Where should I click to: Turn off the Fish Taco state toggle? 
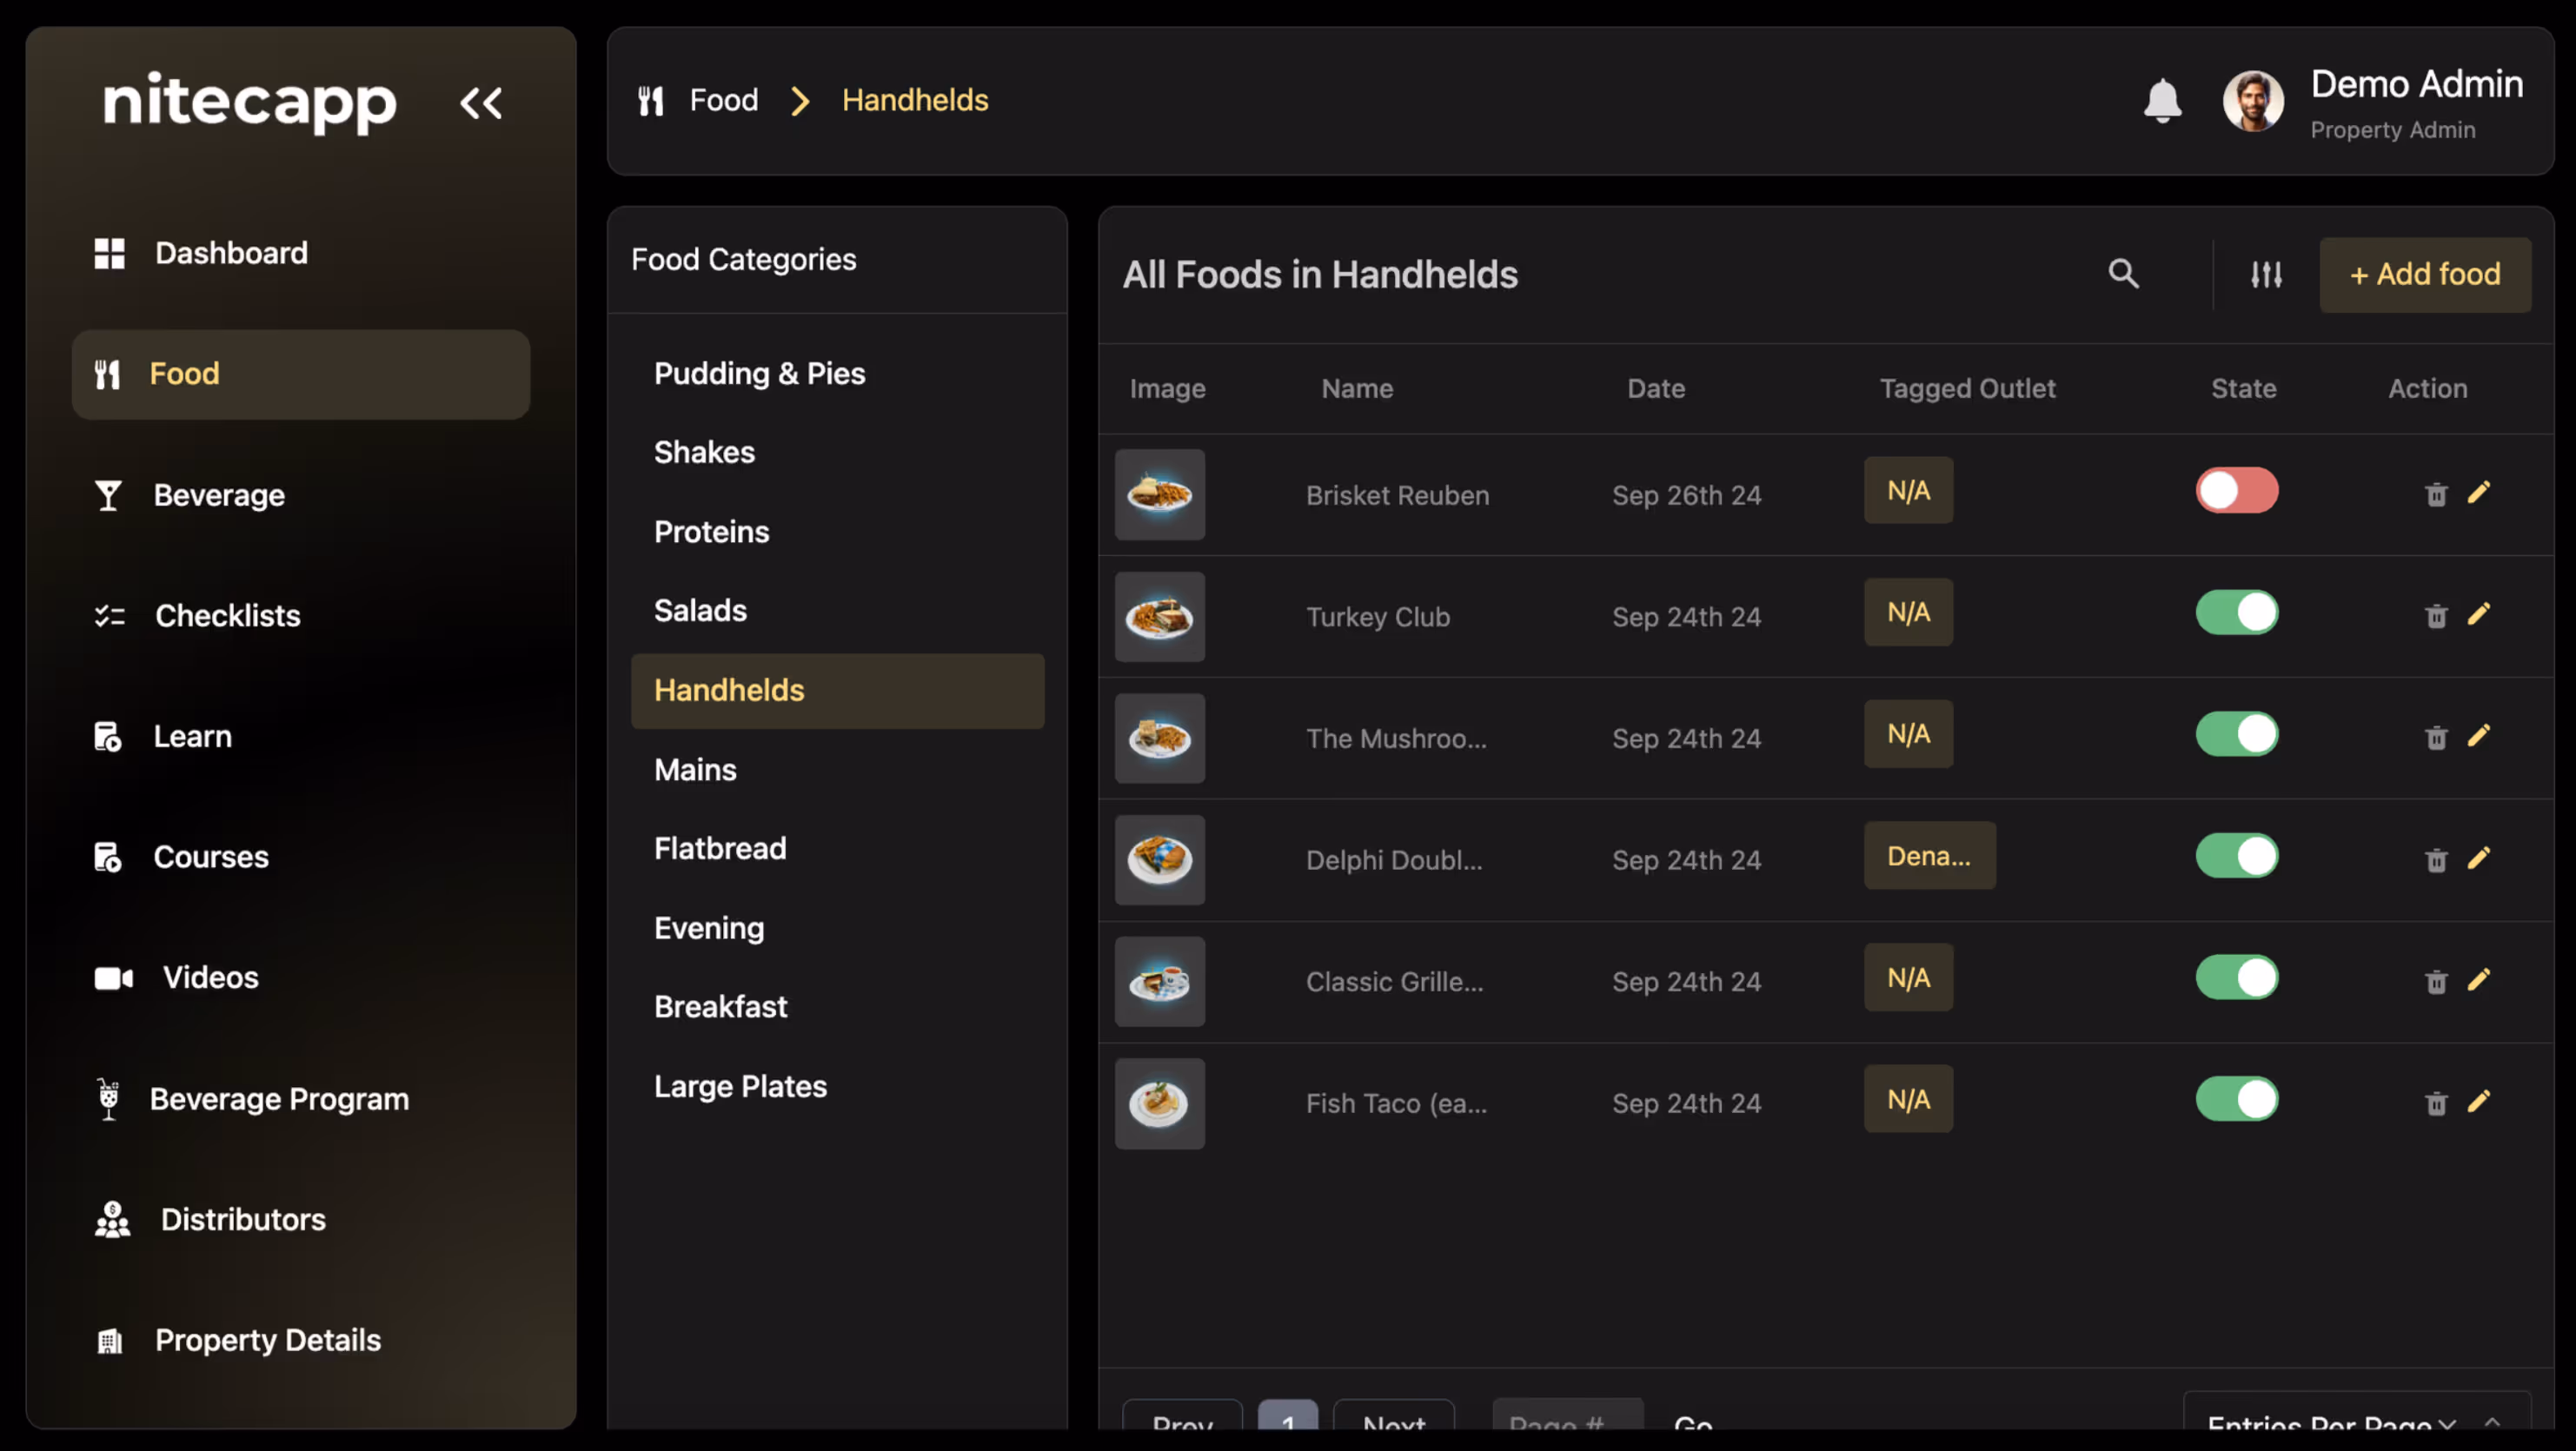(2237, 1100)
